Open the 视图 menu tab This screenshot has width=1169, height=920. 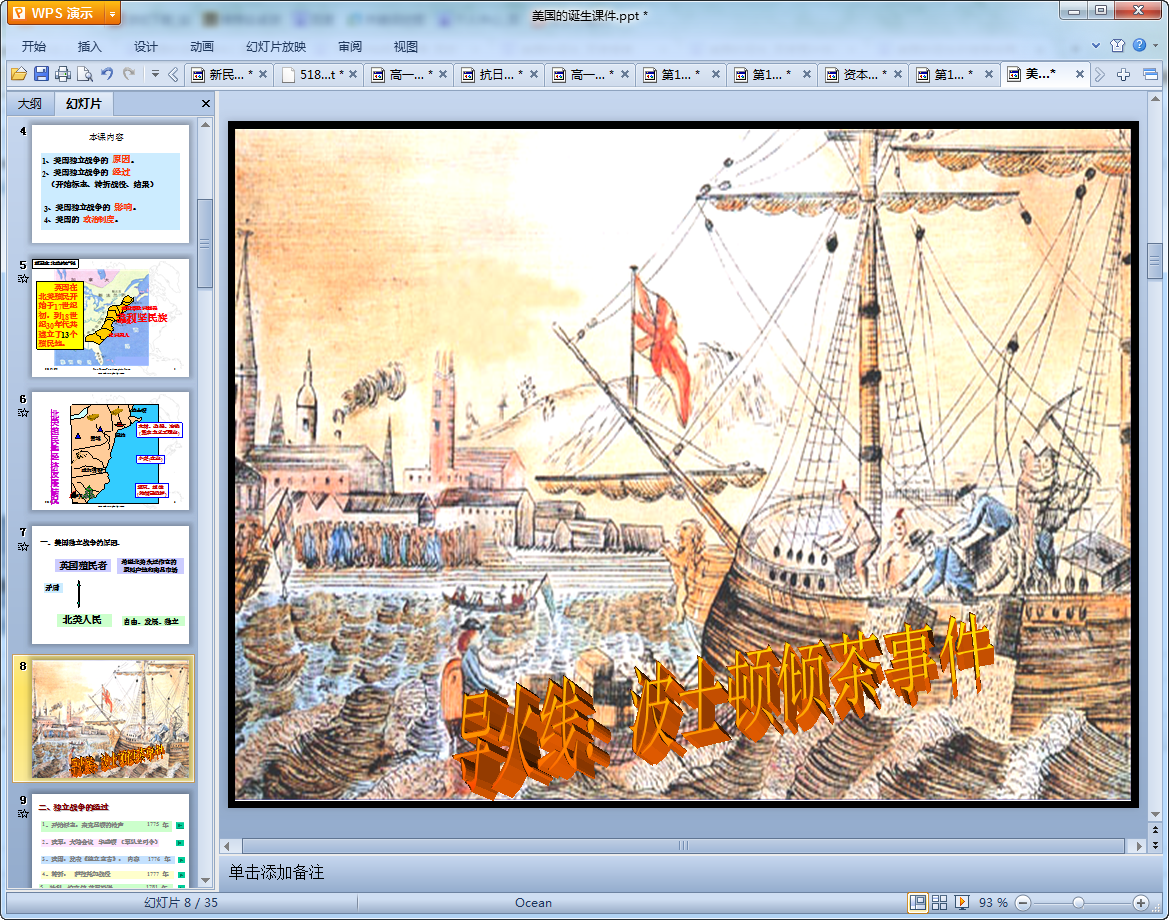[406, 46]
